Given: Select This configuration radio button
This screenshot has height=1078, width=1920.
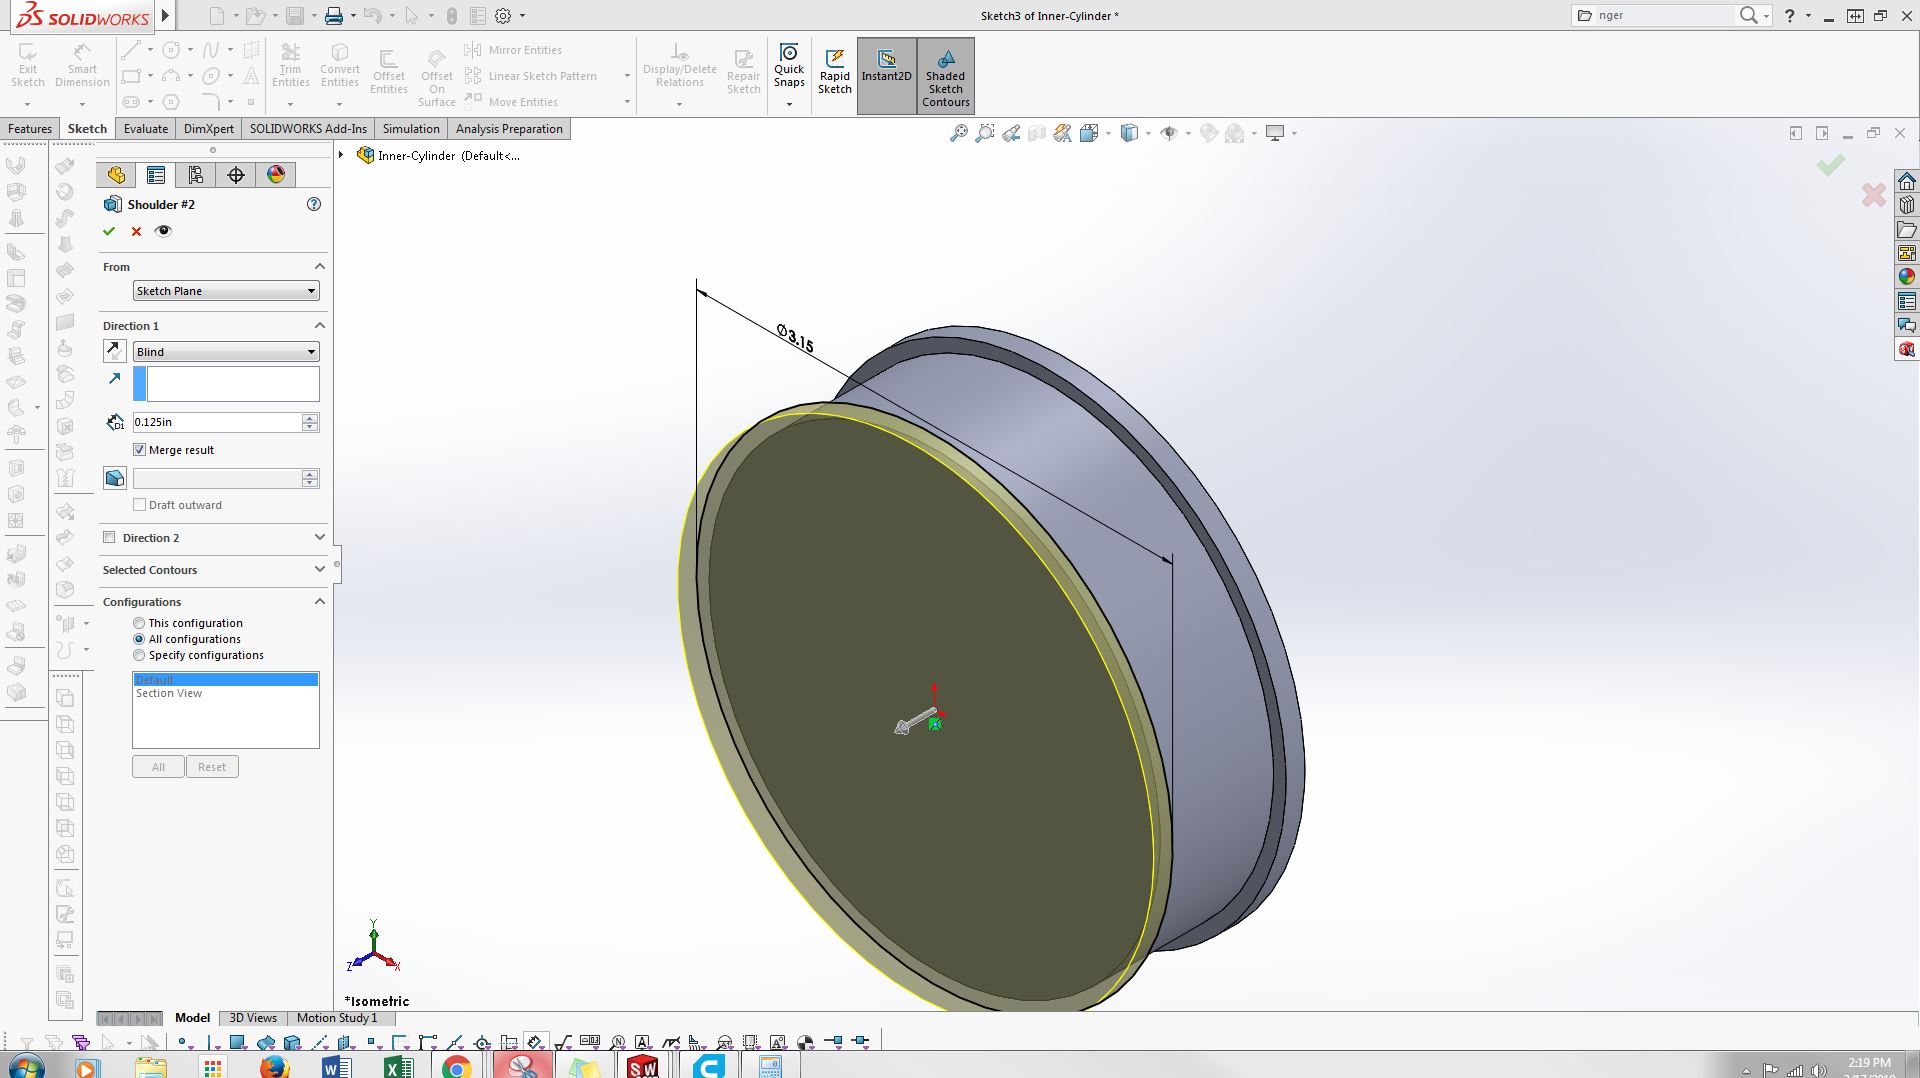Looking at the screenshot, I should (x=139, y=623).
